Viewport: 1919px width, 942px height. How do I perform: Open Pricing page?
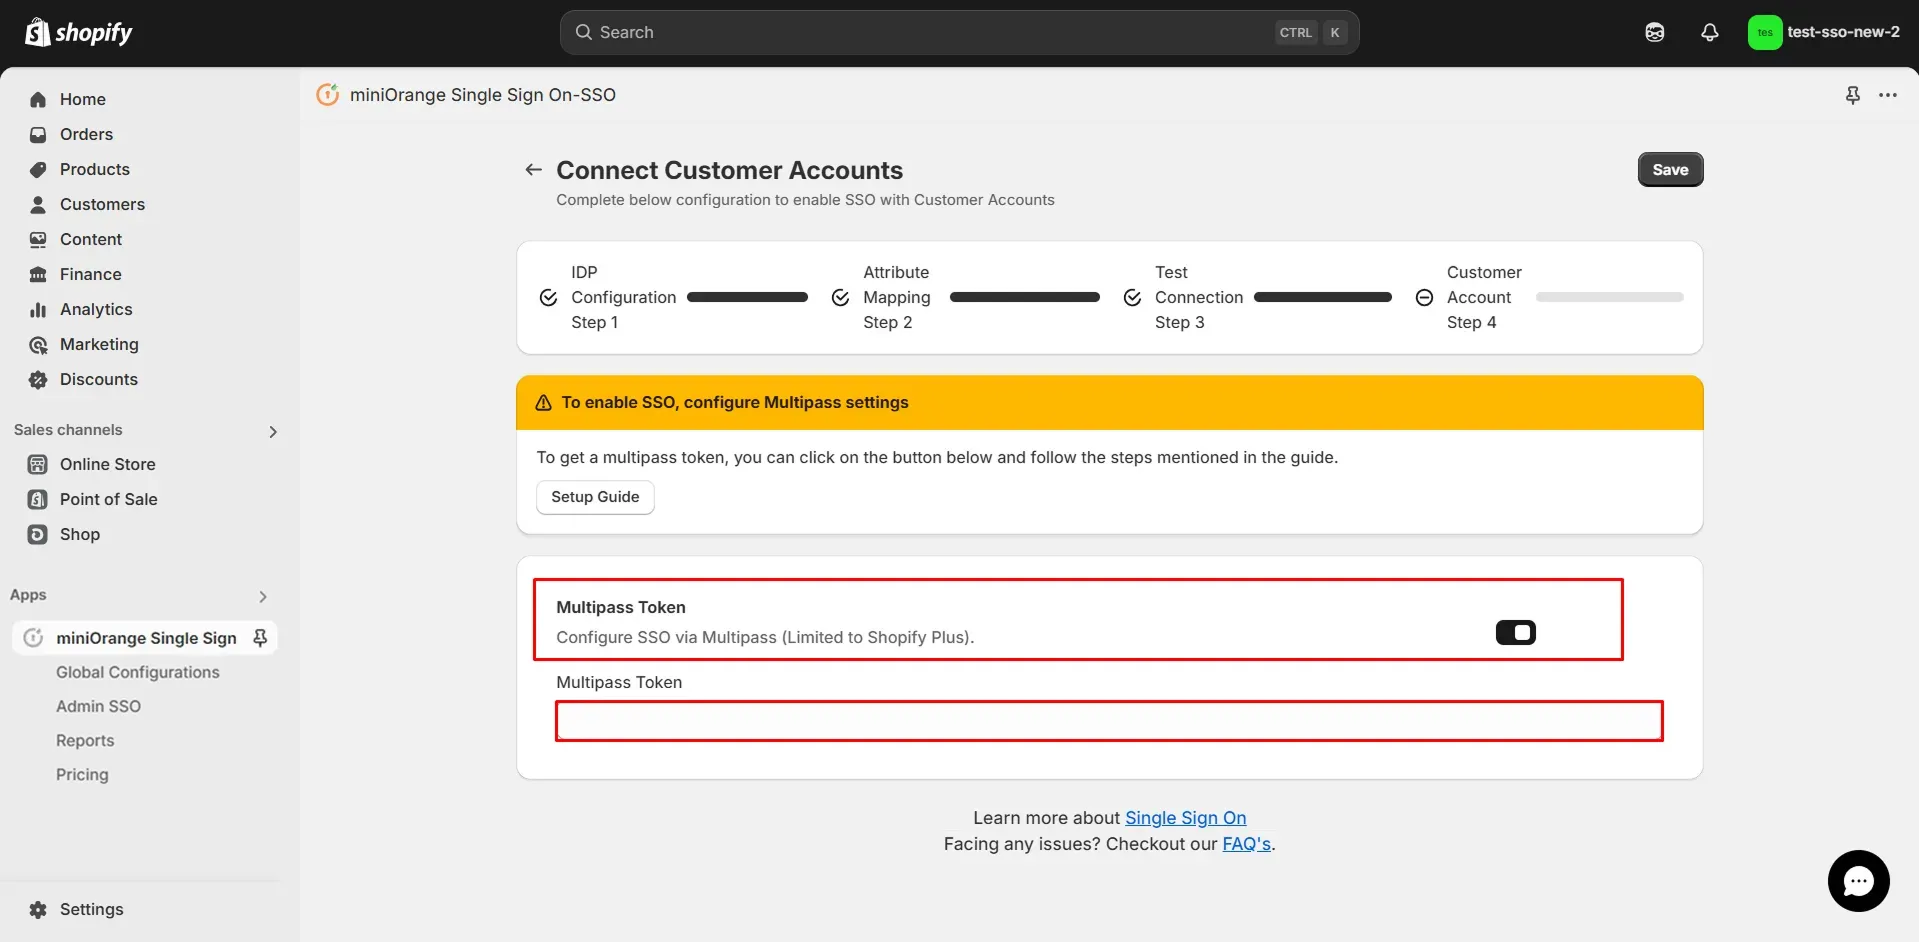click(x=82, y=774)
